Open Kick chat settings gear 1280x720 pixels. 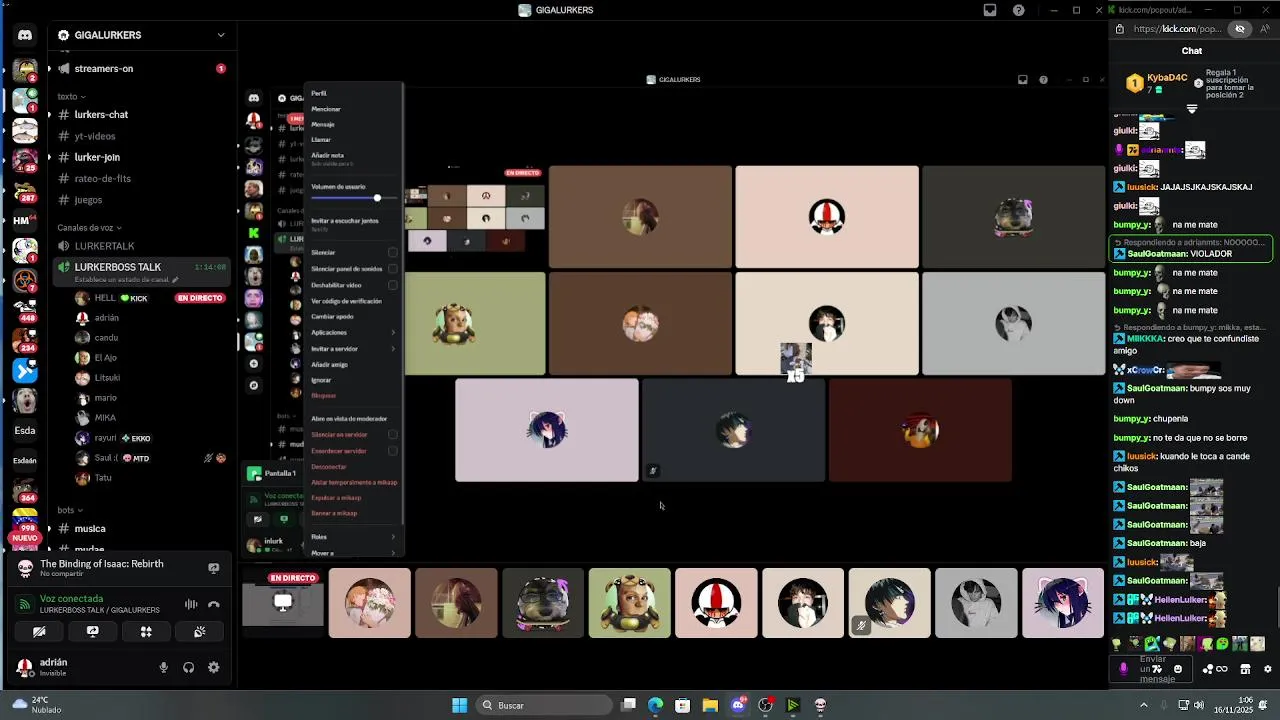tap(1268, 669)
